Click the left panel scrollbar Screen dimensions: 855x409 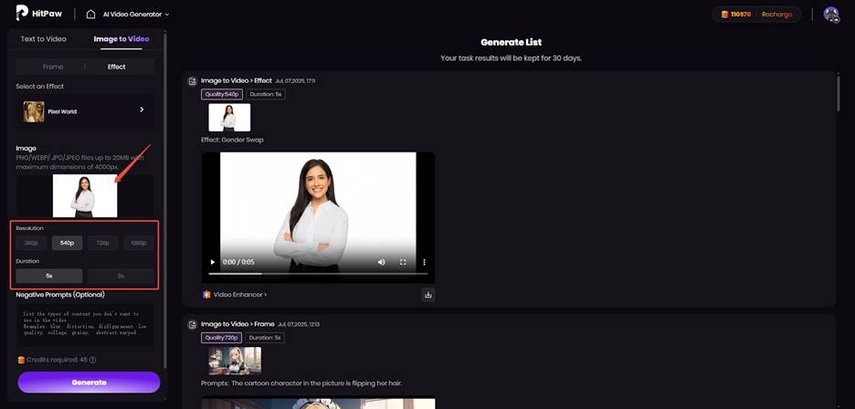165,201
